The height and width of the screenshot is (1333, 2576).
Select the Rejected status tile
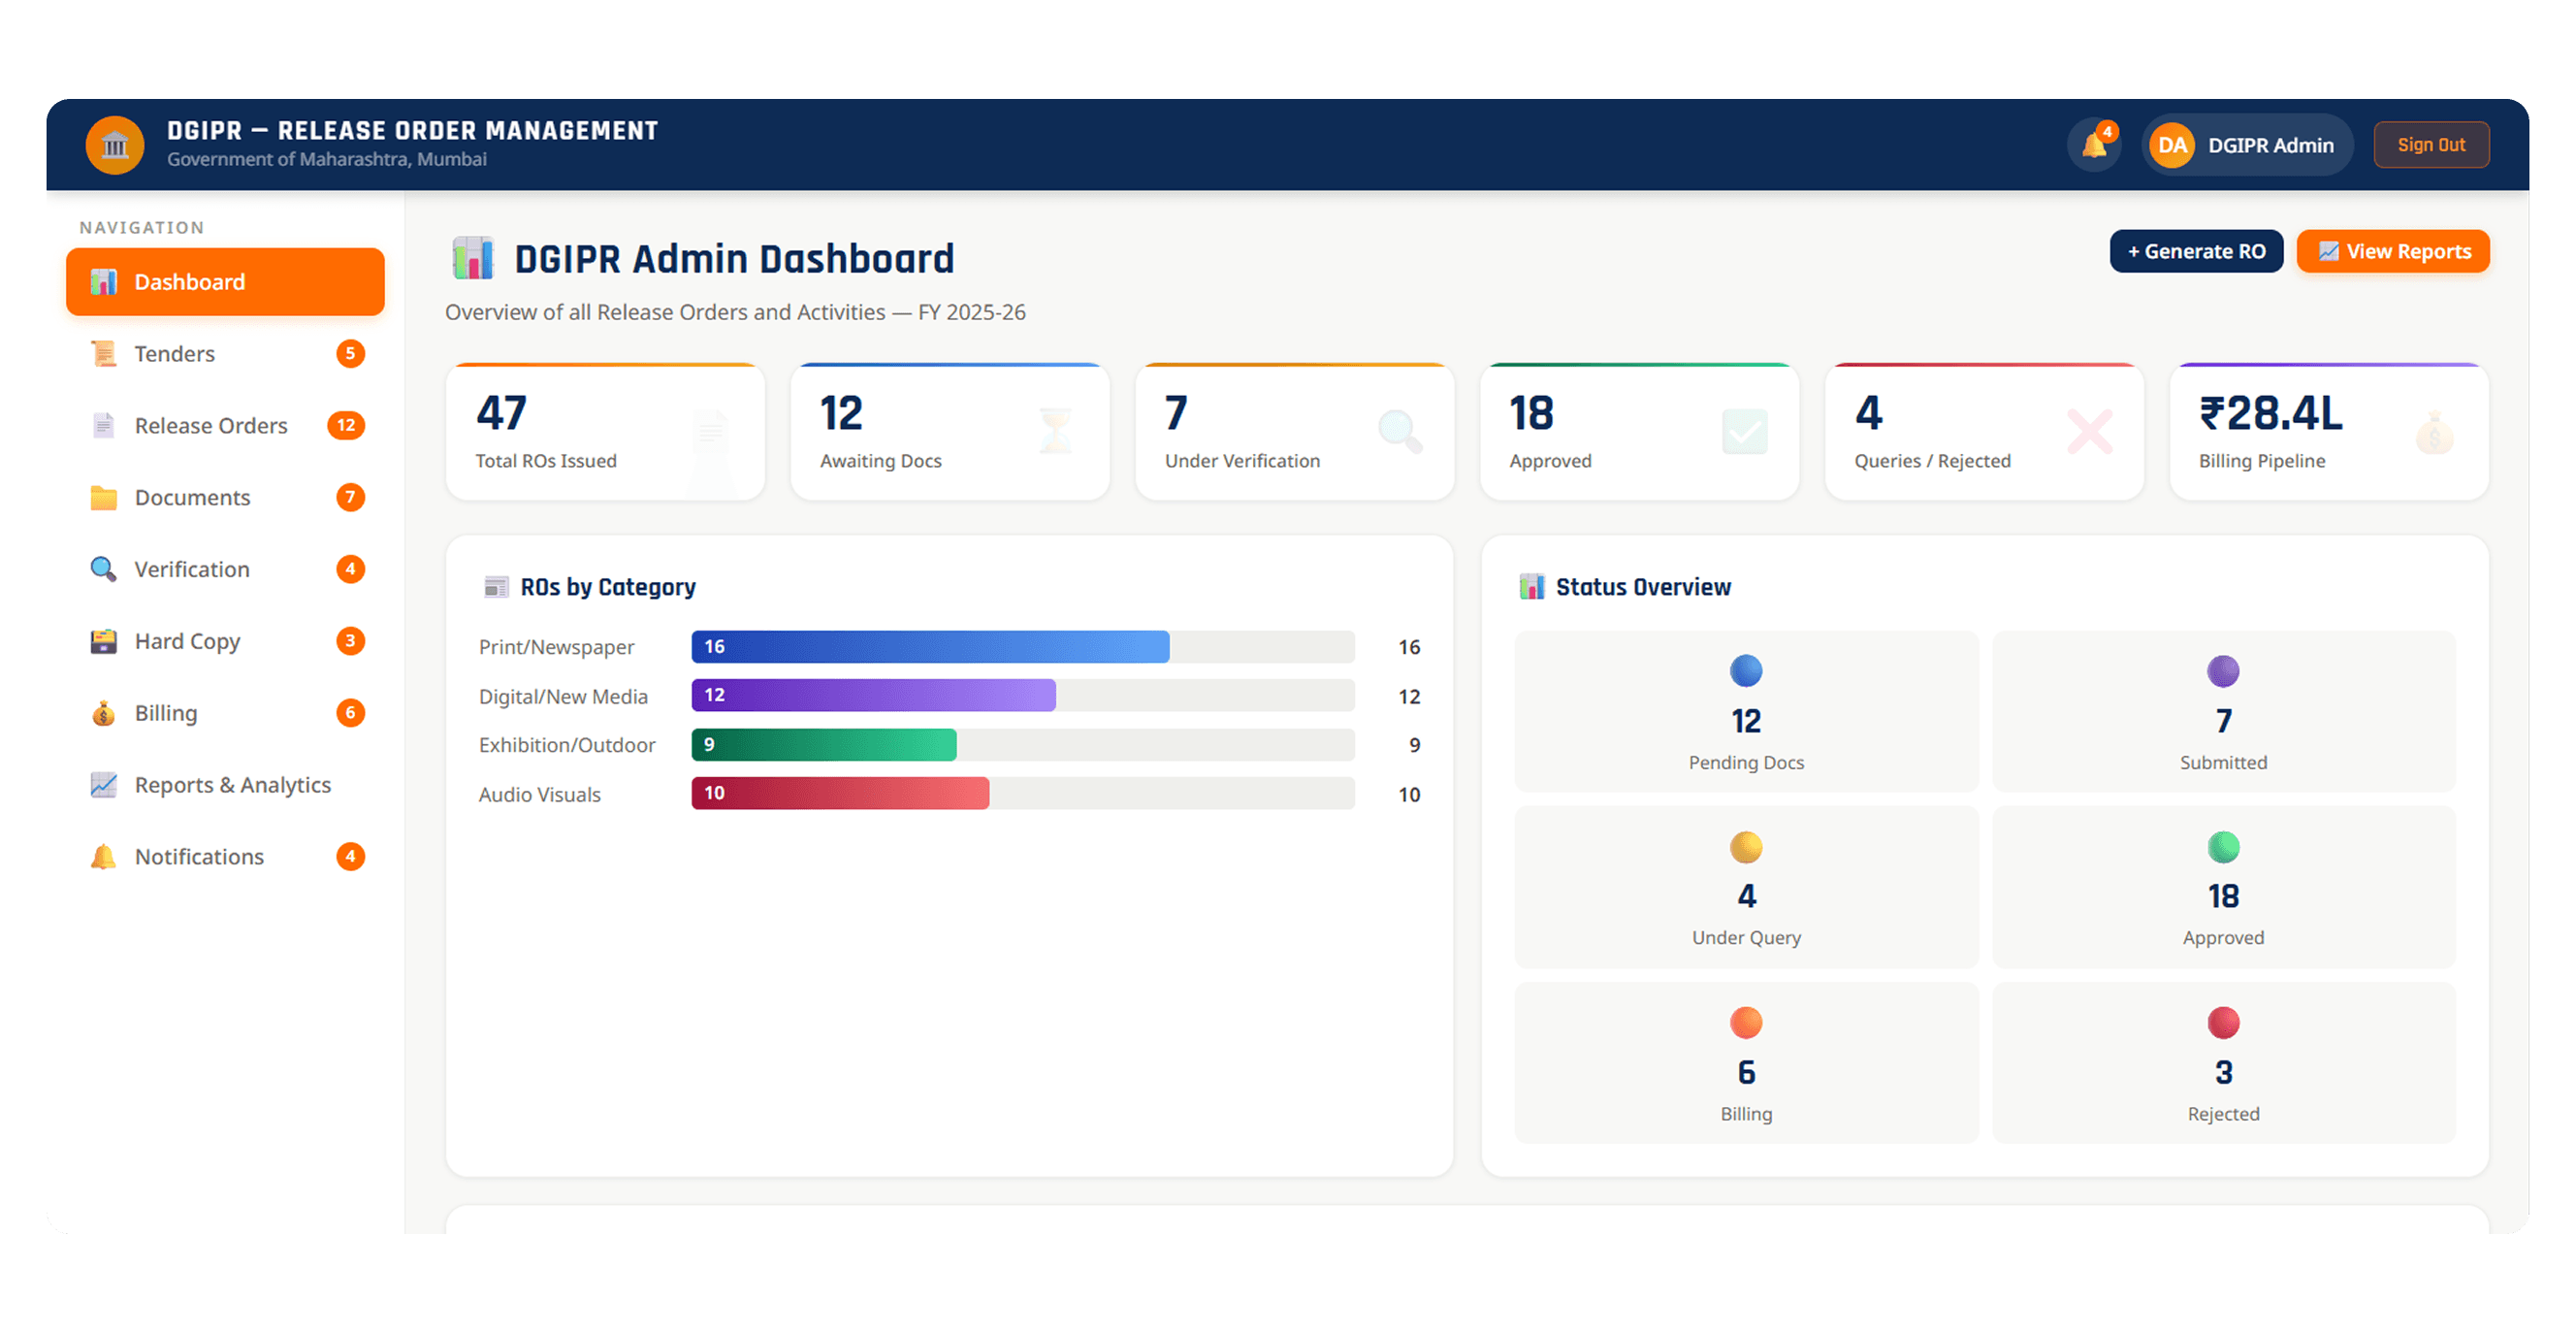pyautogui.click(x=2223, y=1064)
